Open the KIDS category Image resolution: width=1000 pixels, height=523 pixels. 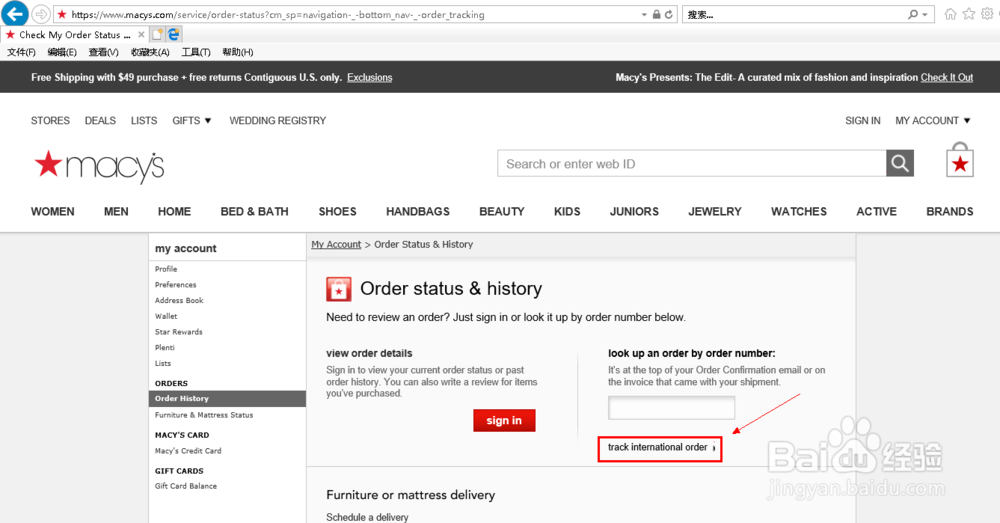click(567, 212)
